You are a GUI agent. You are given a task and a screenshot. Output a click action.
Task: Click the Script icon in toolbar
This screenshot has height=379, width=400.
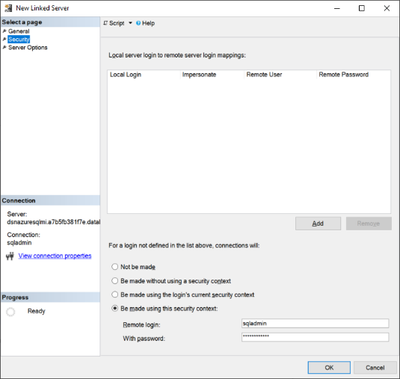coord(105,23)
